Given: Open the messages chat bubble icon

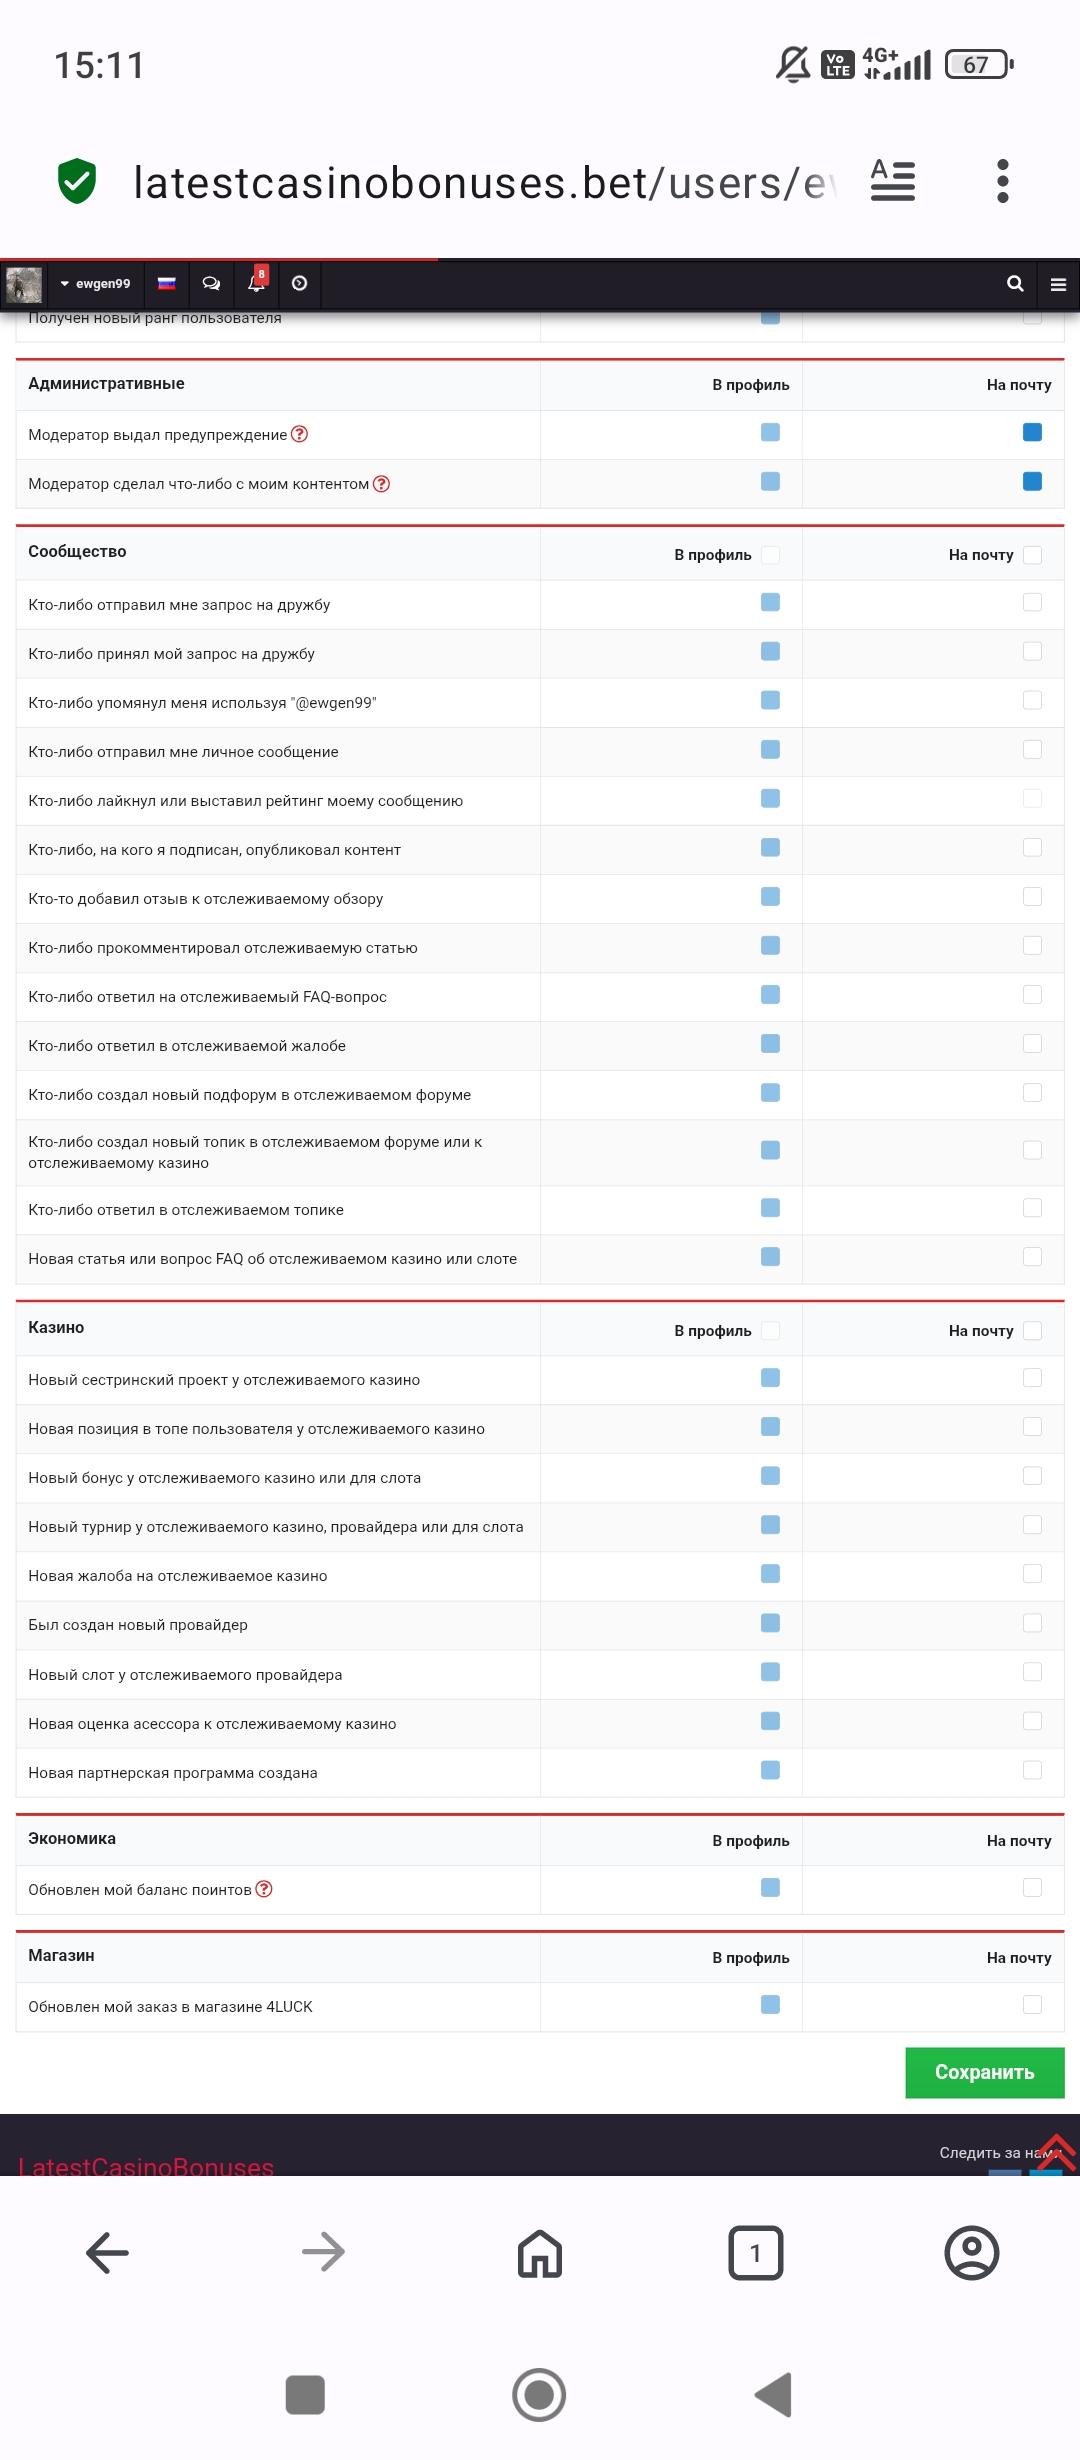Looking at the screenshot, I should (x=211, y=284).
